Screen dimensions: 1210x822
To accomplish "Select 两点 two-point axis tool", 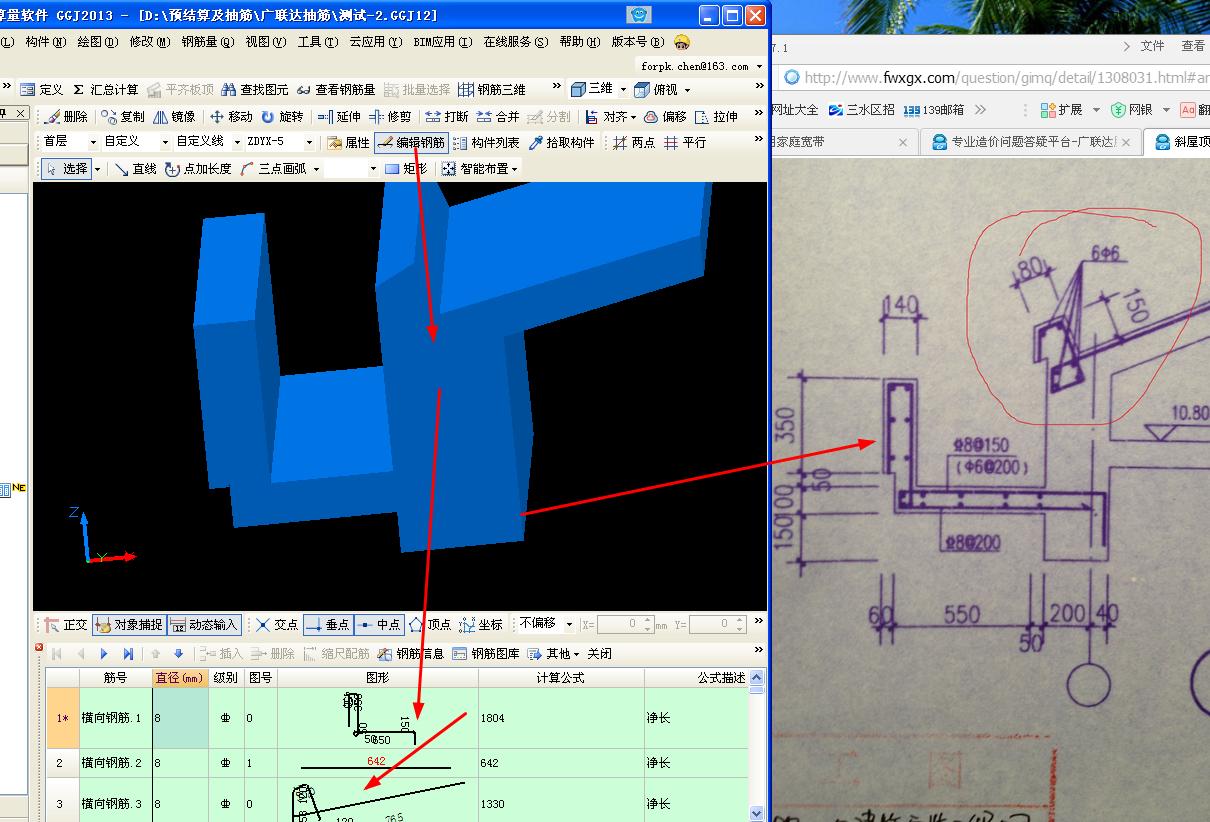I will click(x=634, y=143).
